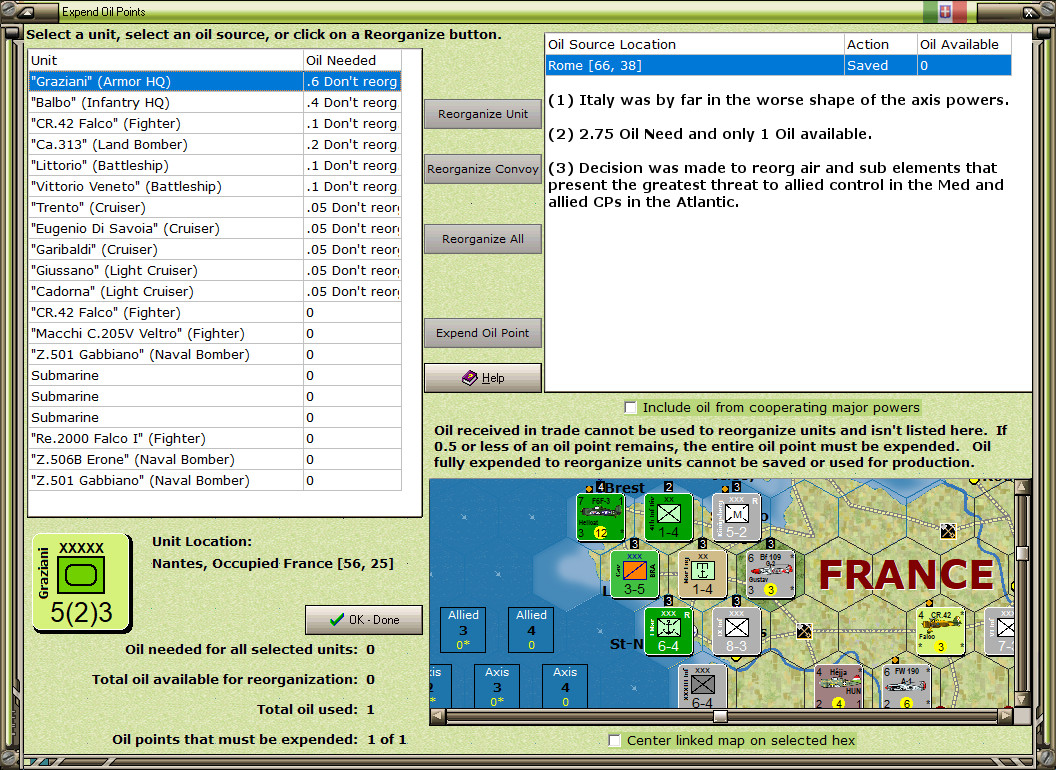Click the Allied 4 sea box
Viewport: 1056px width, 770px height.
(531, 630)
